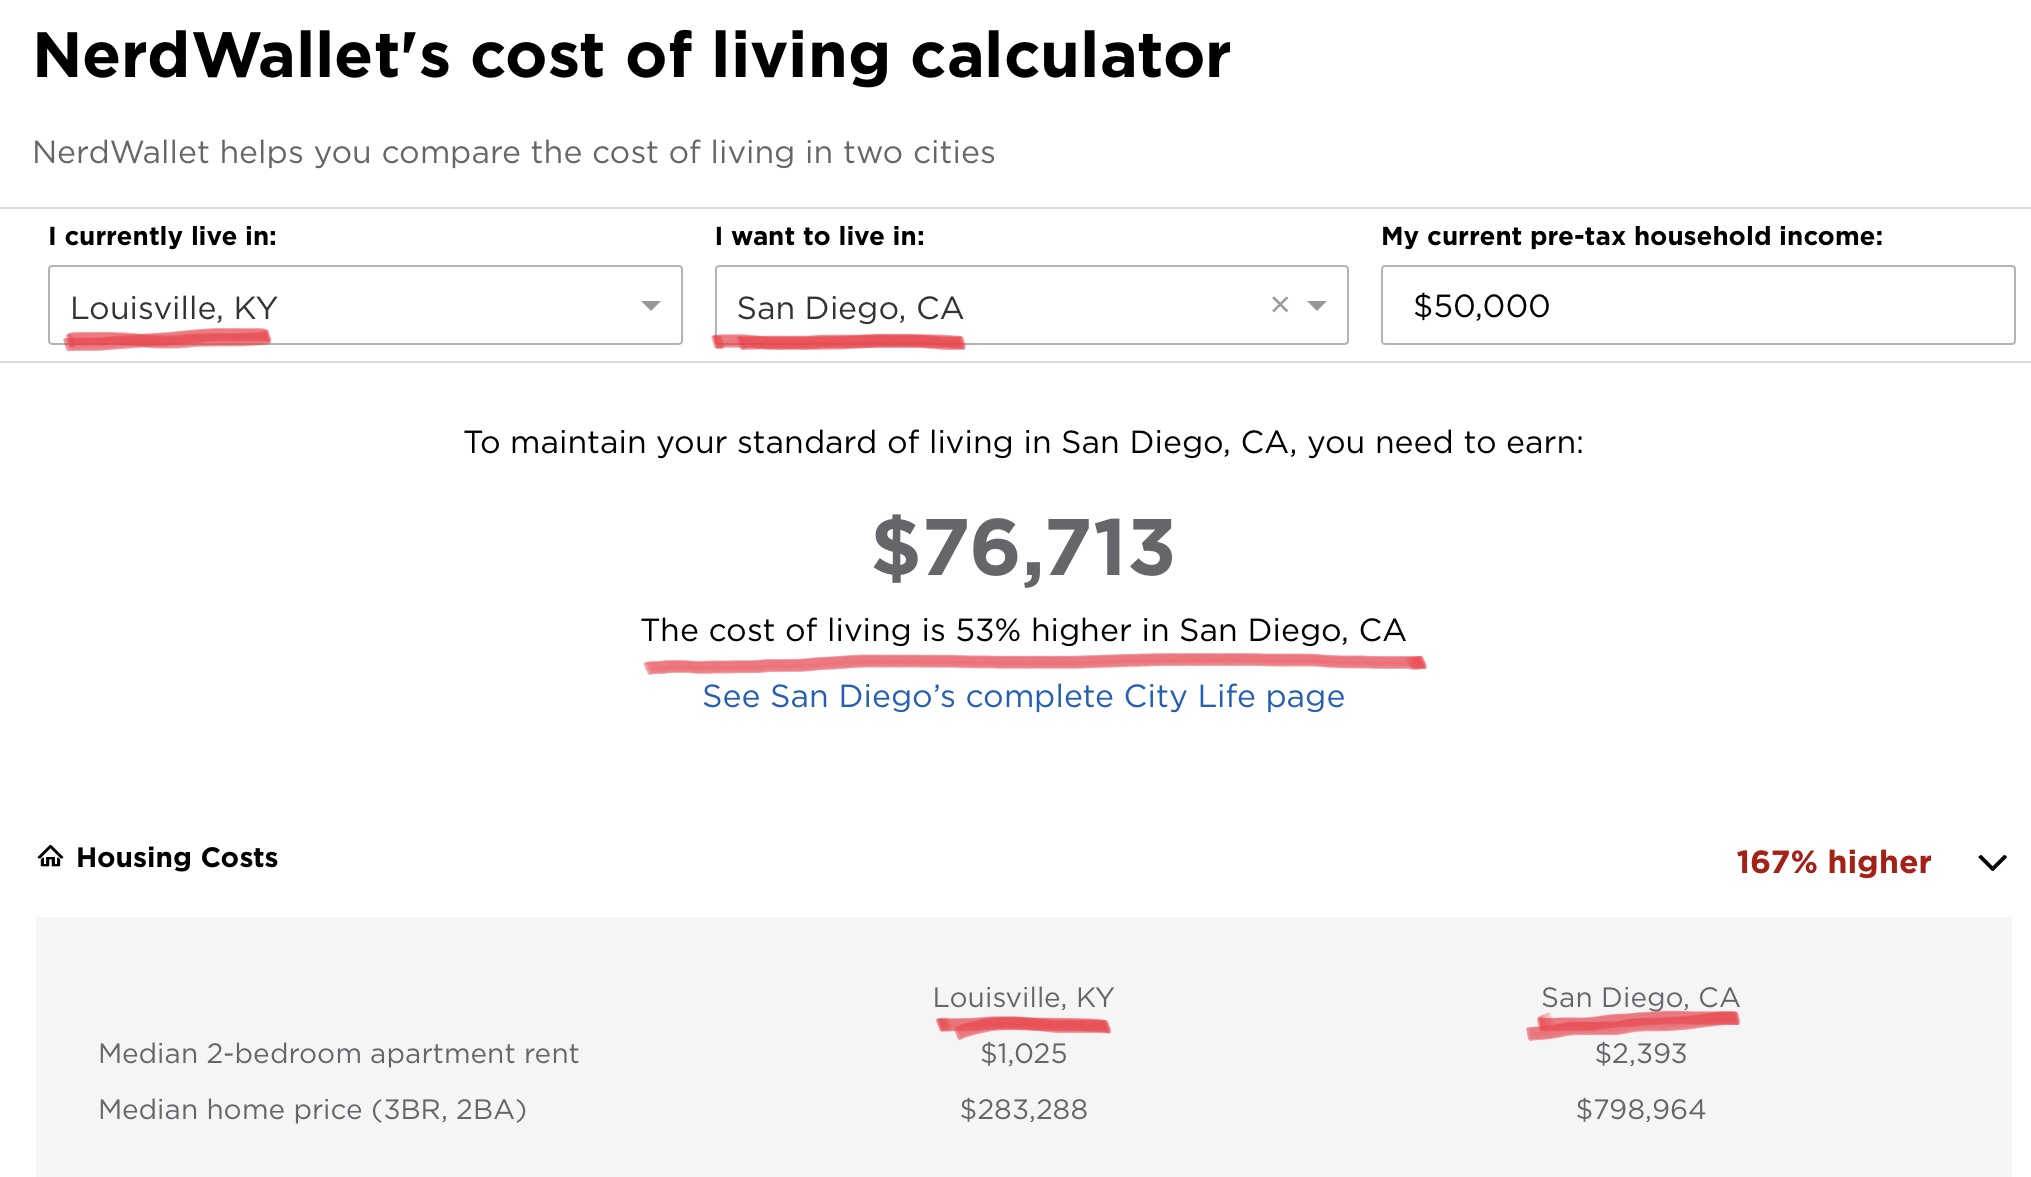The image size is (2031, 1177).
Task: Click the $76,713 required income figure
Action: click(1023, 548)
